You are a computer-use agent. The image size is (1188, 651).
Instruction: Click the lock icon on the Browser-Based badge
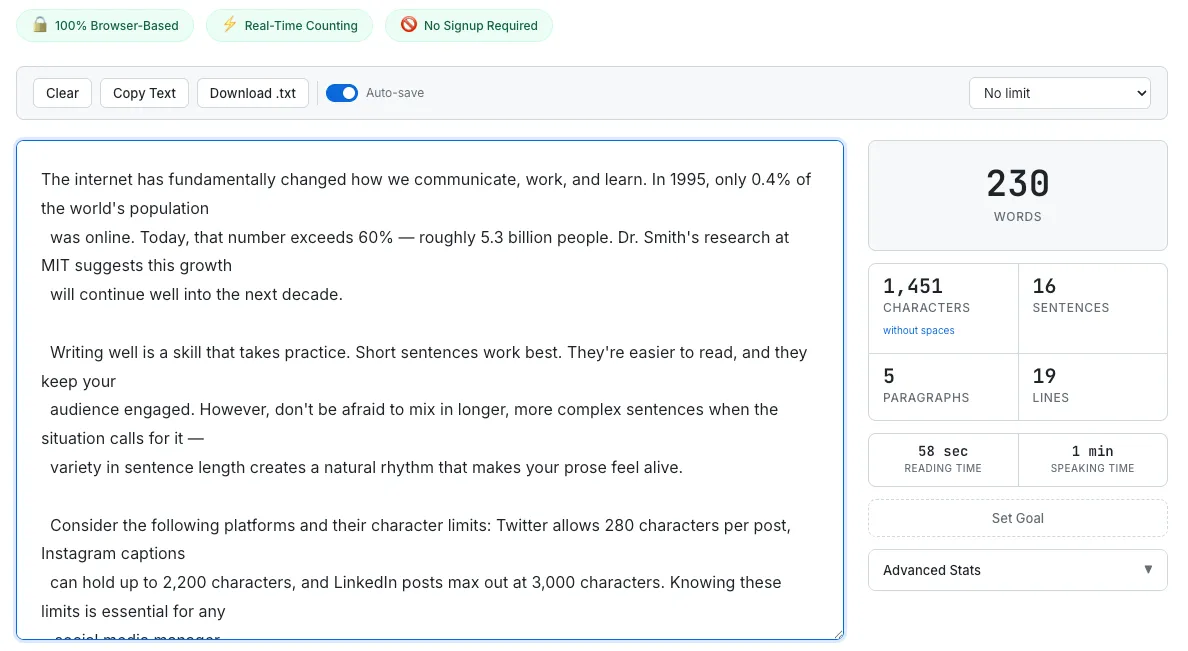(40, 25)
